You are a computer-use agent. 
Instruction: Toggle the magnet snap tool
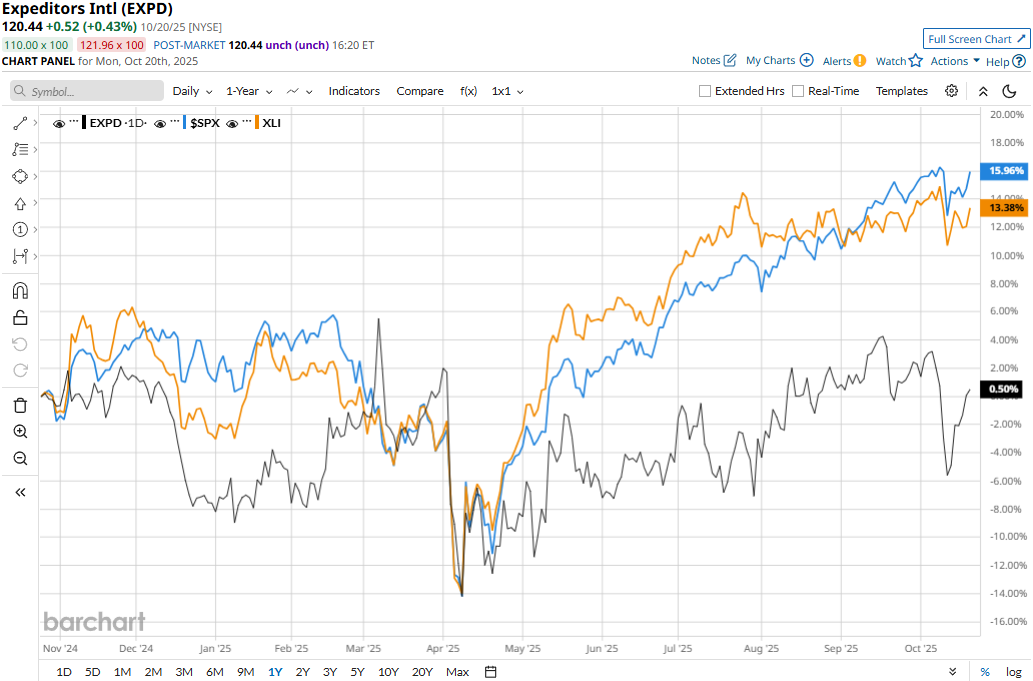tap(20, 290)
